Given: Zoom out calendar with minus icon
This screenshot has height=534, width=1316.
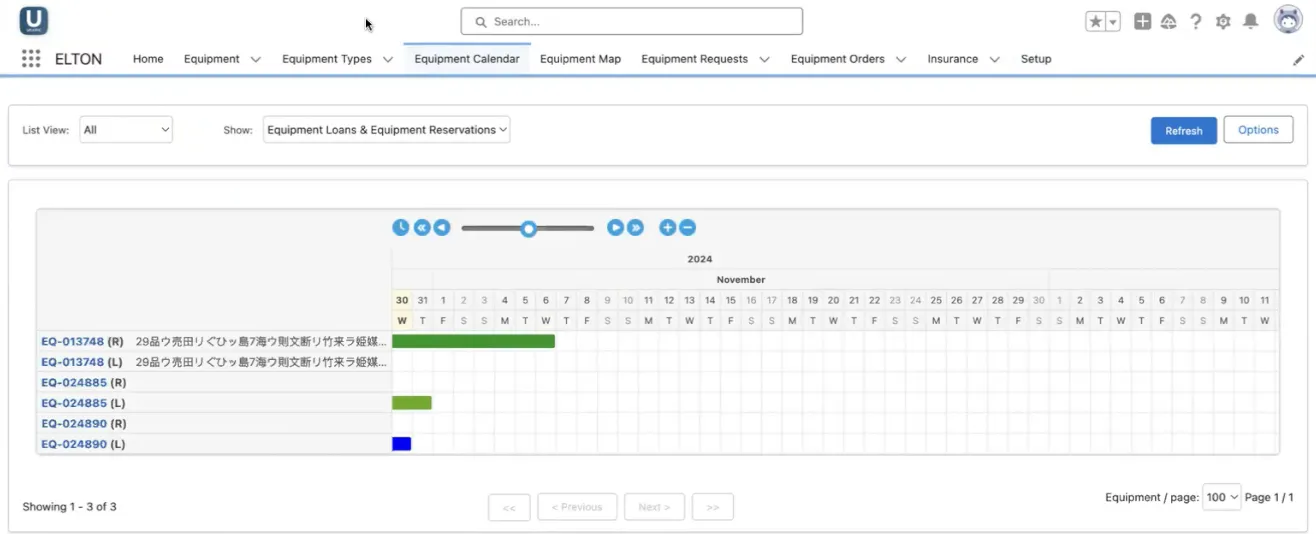Looking at the screenshot, I should click(x=688, y=227).
